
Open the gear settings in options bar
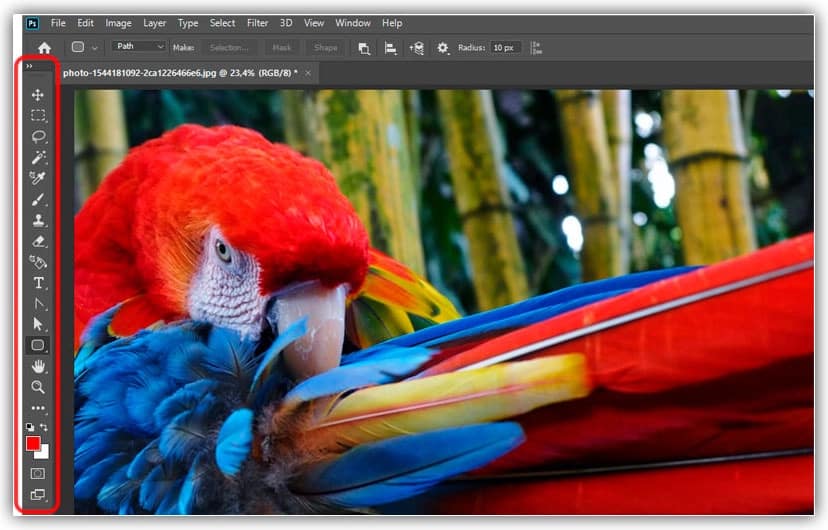[x=443, y=48]
